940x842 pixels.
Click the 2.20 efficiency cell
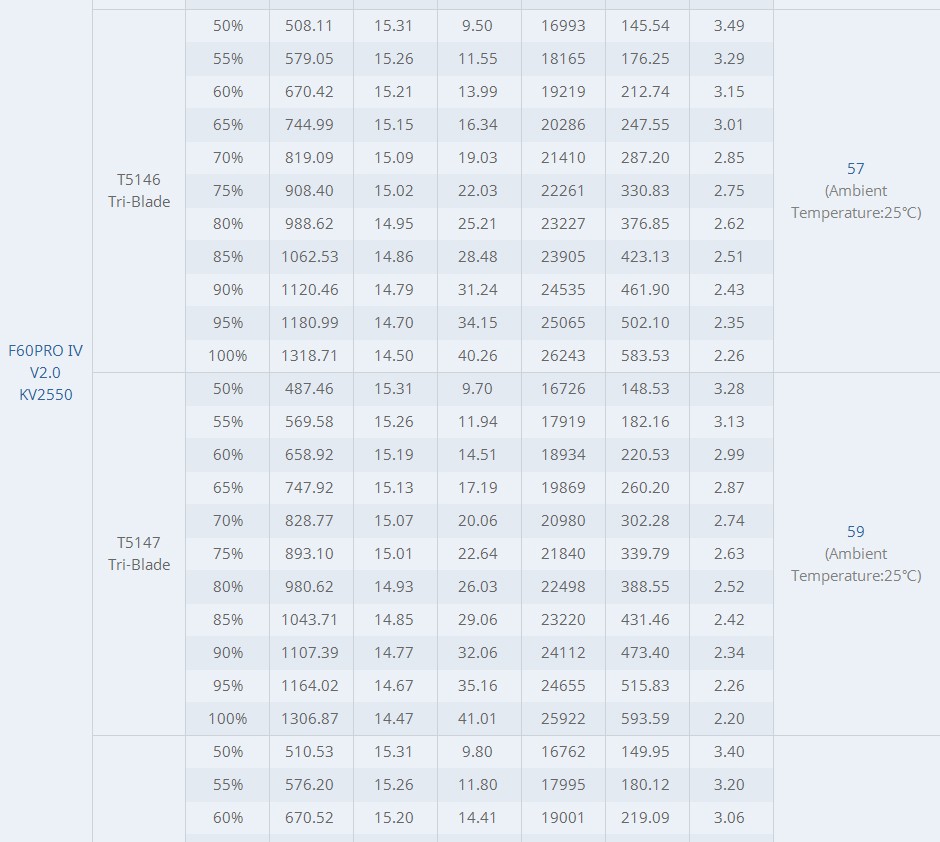[729, 719]
